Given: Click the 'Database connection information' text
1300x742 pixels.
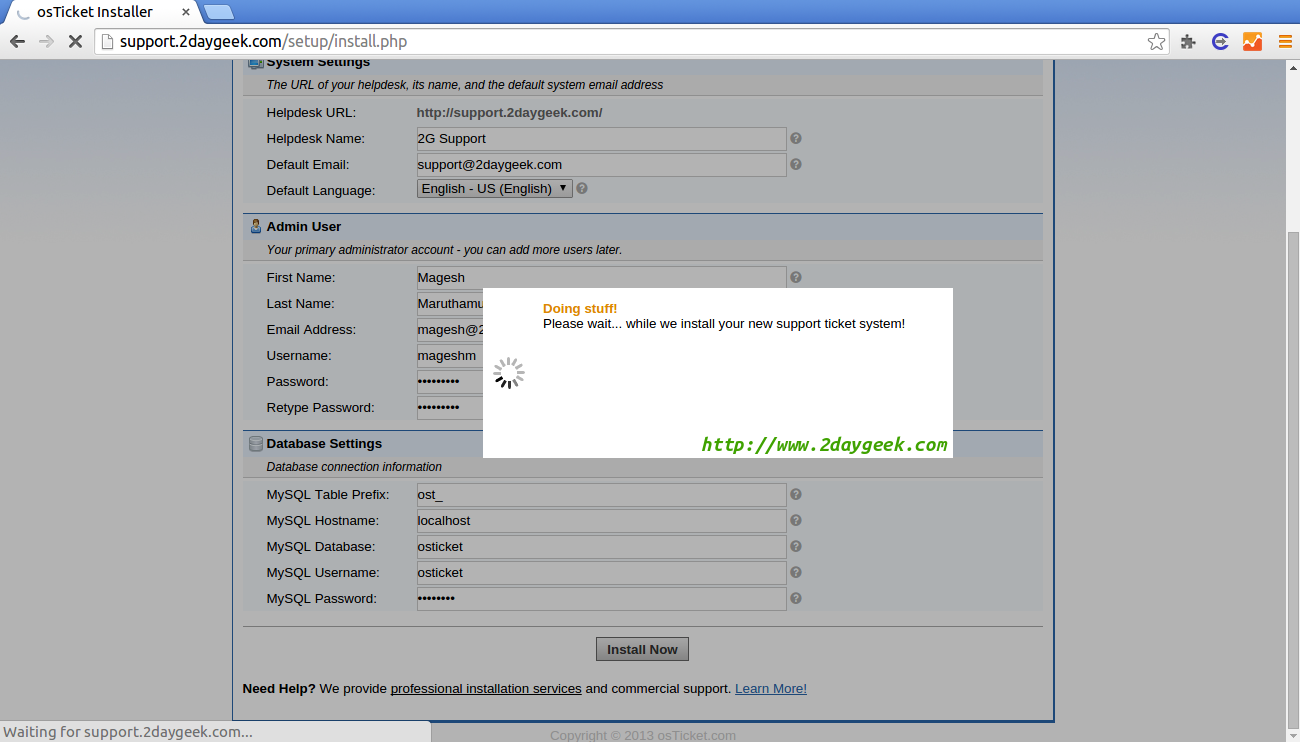Looking at the screenshot, I should click(354, 467).
